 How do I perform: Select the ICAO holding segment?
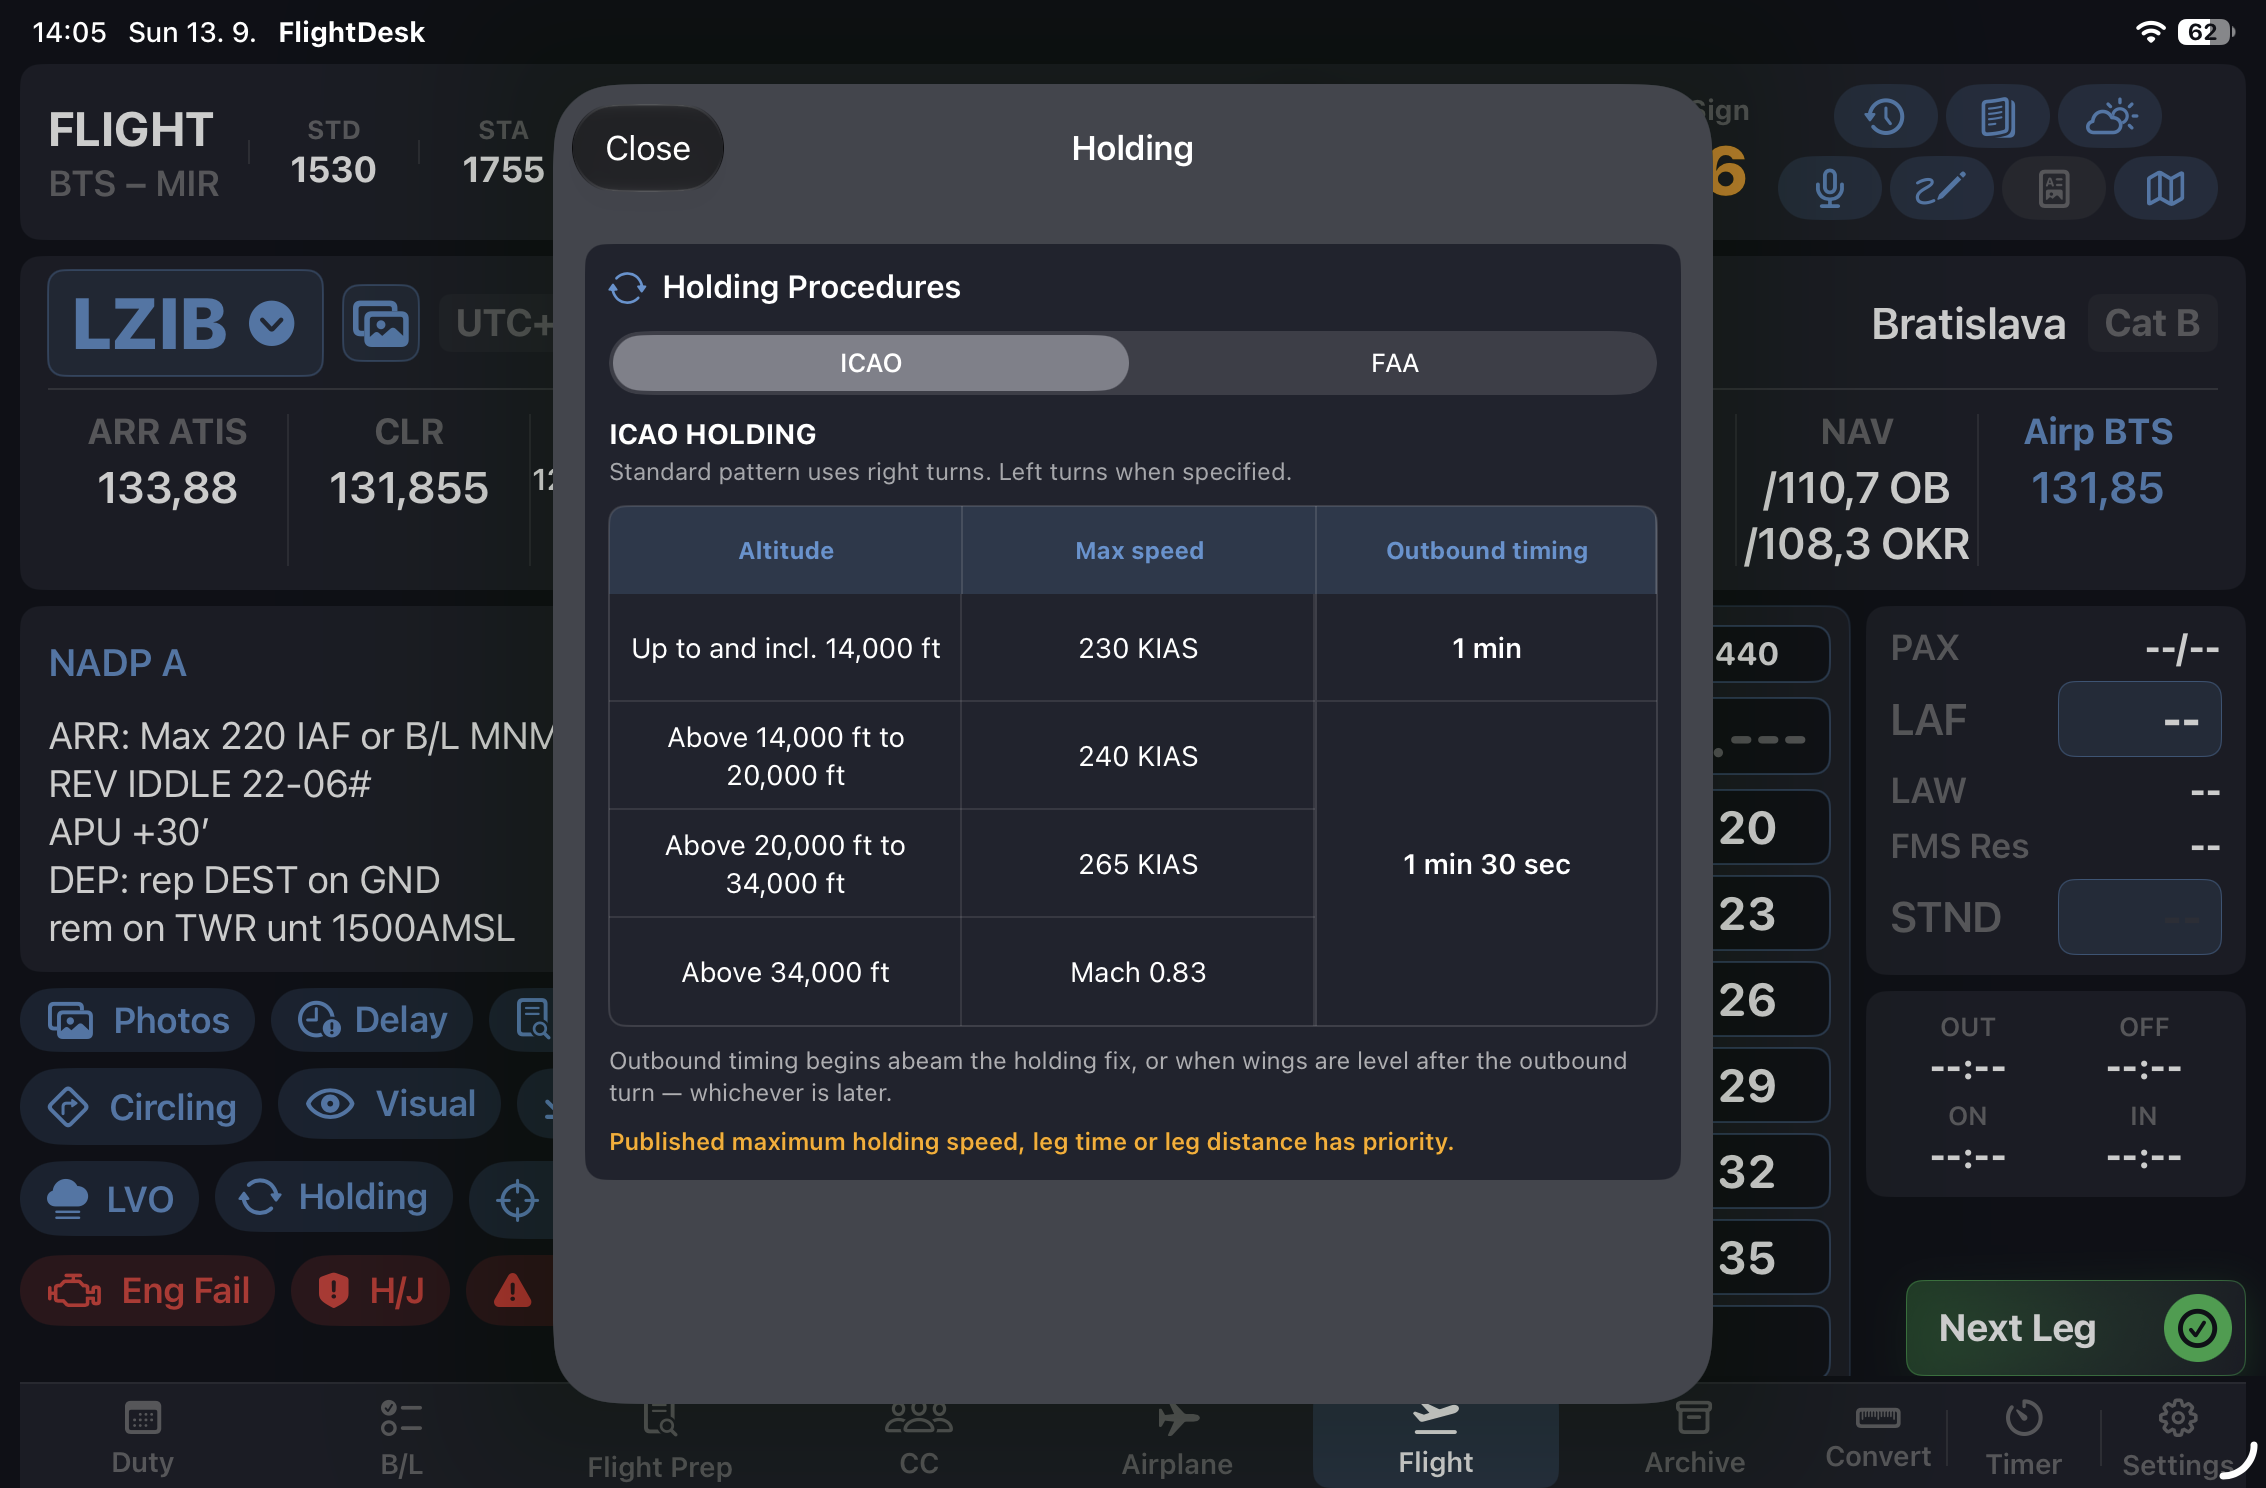coord(870,363)
